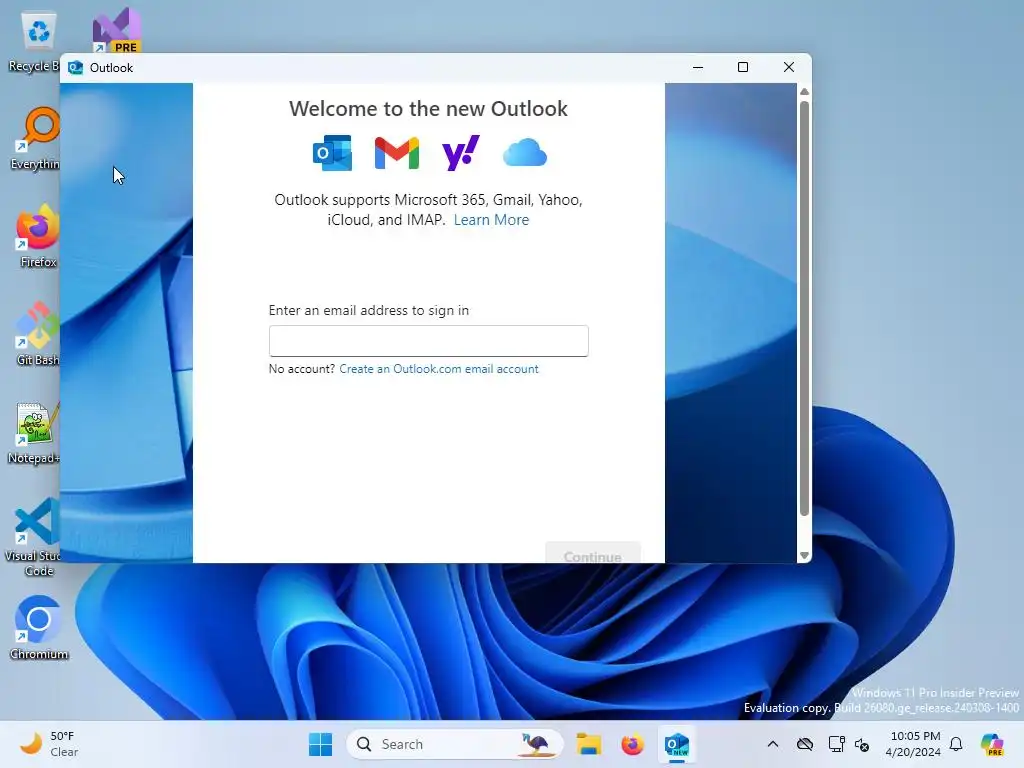Show hidden system tray icons chevron
The image size is (1024, 768).
pos(773,744)
